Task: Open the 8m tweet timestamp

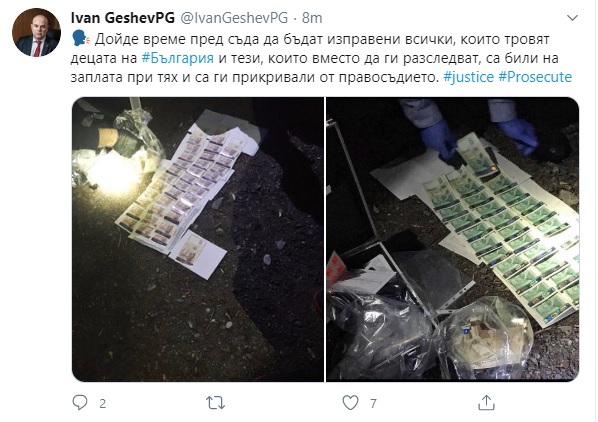Action: [x=312, y=18]
